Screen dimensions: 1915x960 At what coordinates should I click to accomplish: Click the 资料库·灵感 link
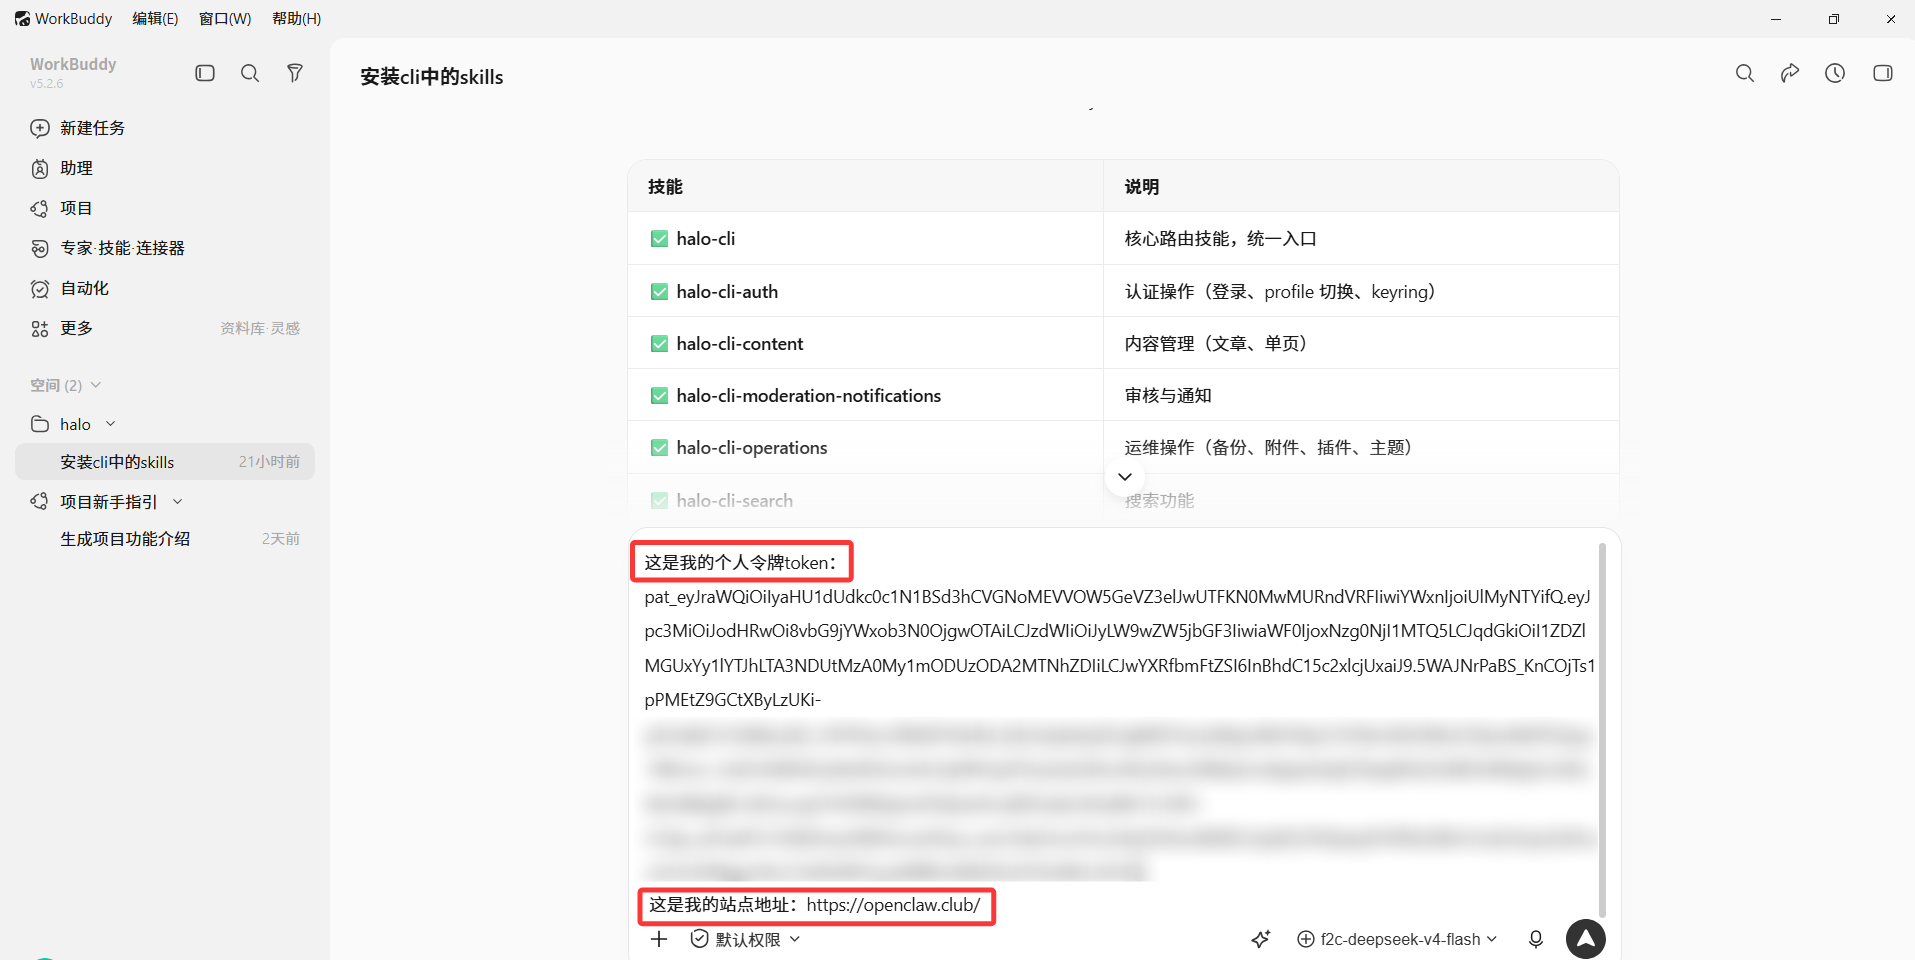260,328
